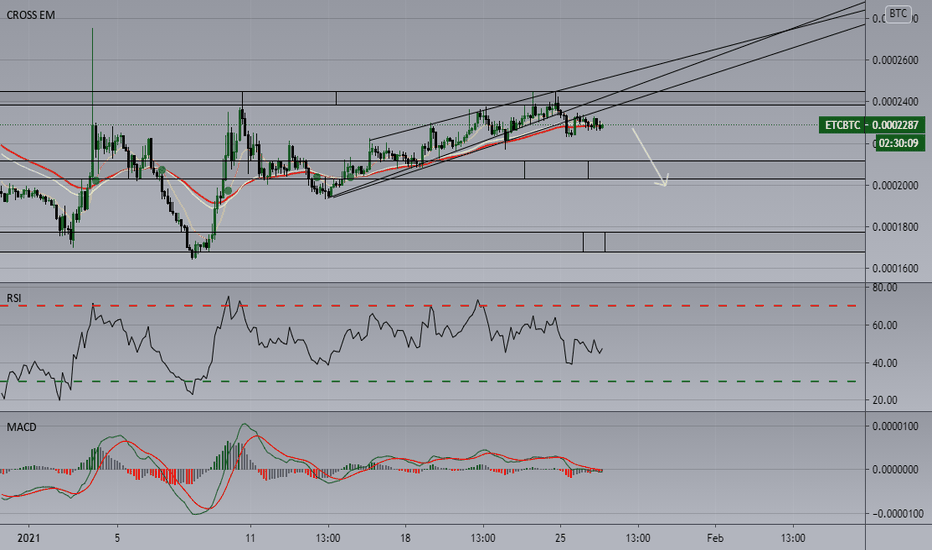
Task: Click the 25 date label on time axis
Action: 560,538
